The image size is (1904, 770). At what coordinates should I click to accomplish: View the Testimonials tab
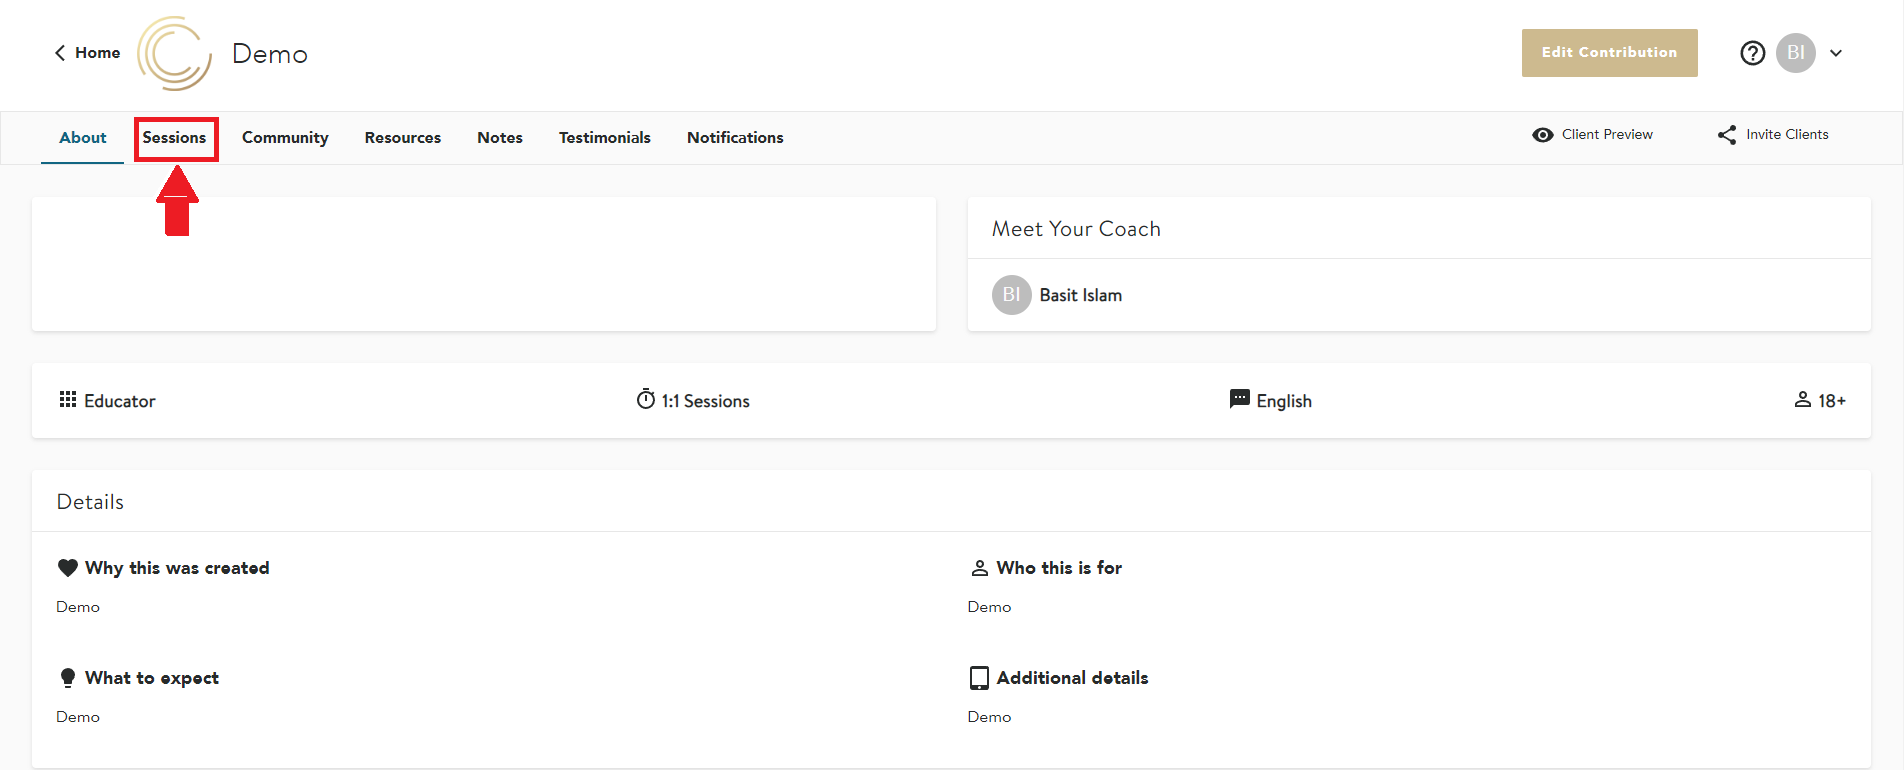(x=604, y=138)
